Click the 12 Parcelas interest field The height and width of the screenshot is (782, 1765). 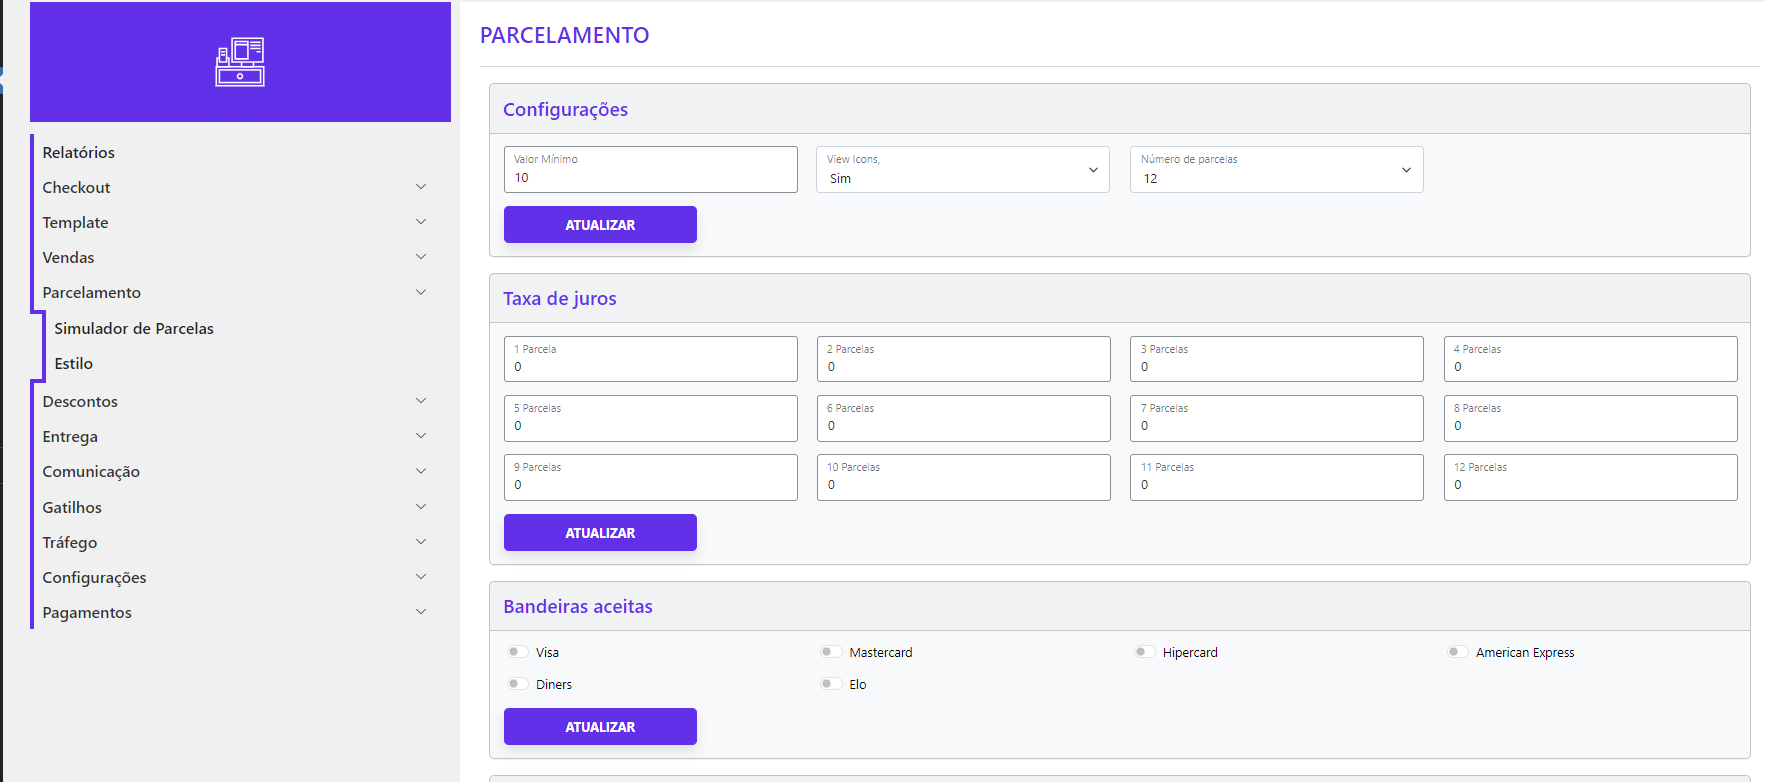pyautogui.click(x=1590, y=484)
